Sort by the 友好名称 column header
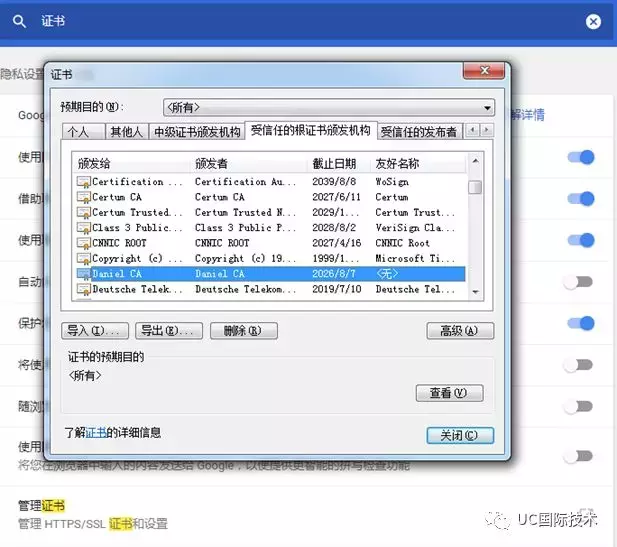Screen dimensions: 617x547 (x=418, y=163)
